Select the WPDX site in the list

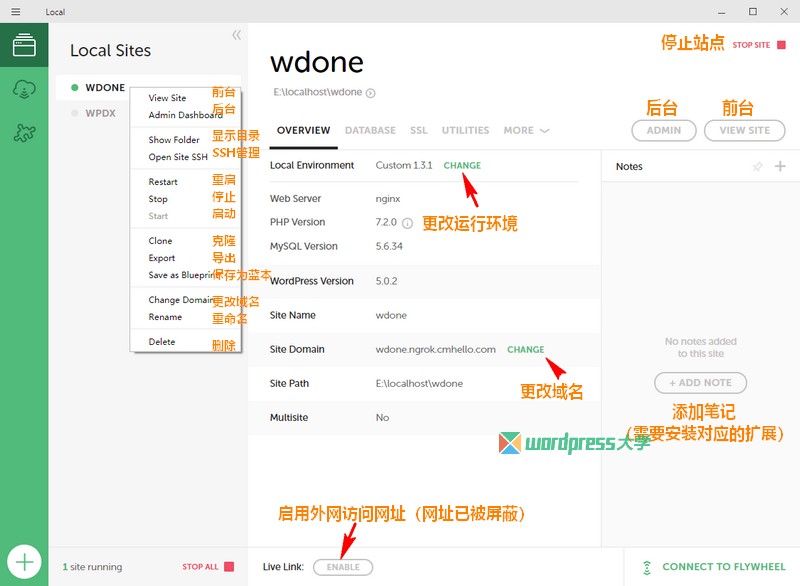pos(101,113)
